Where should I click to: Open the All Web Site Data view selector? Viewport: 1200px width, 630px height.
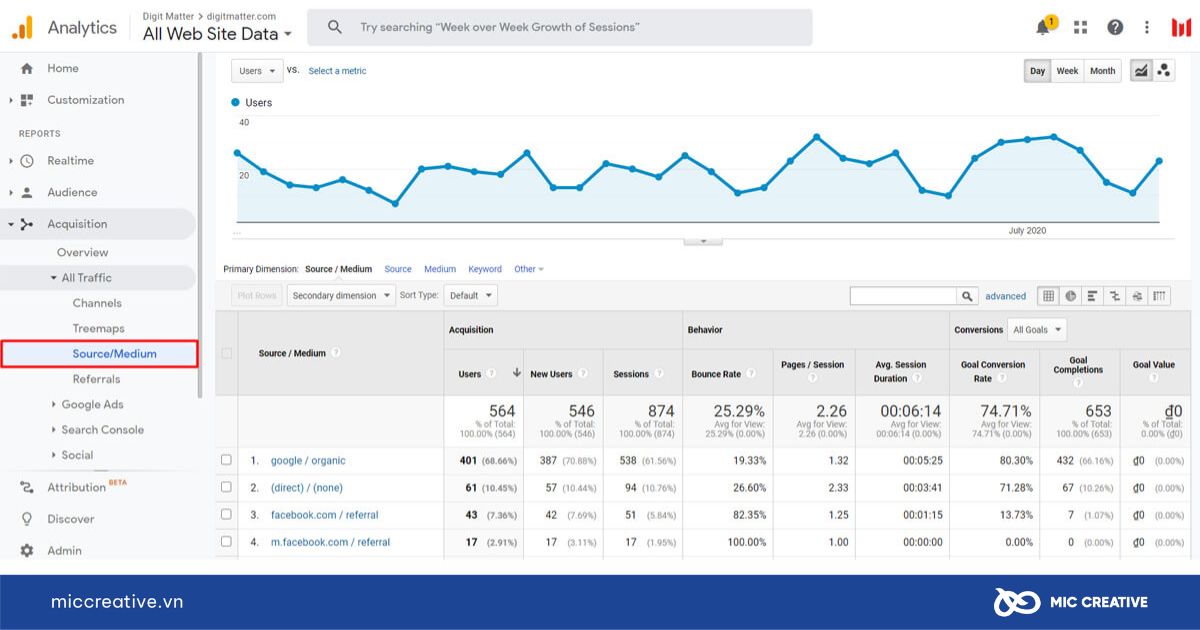[x=218, y=34]
